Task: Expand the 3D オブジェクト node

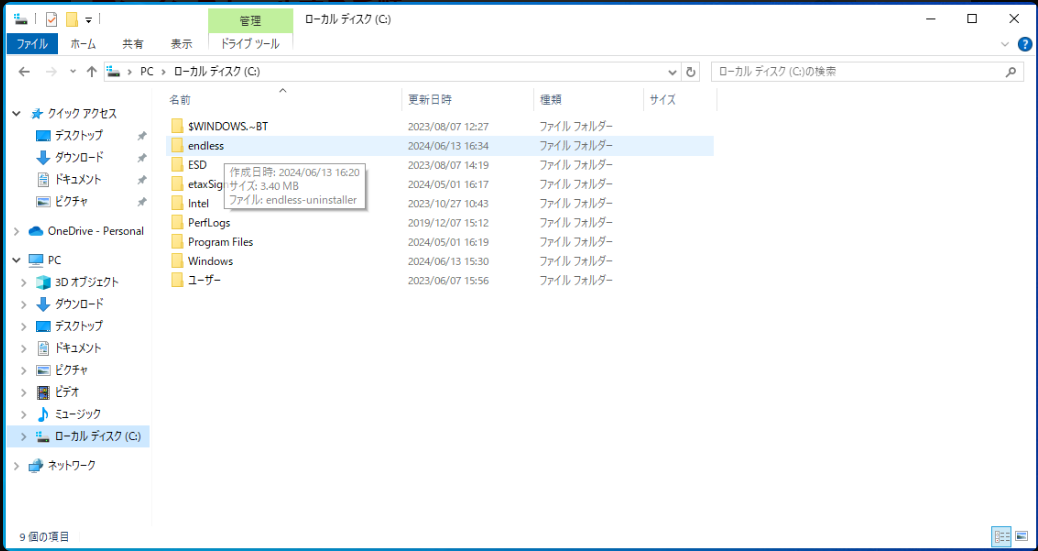Action: pyautogui.click(x=24, y=282)
